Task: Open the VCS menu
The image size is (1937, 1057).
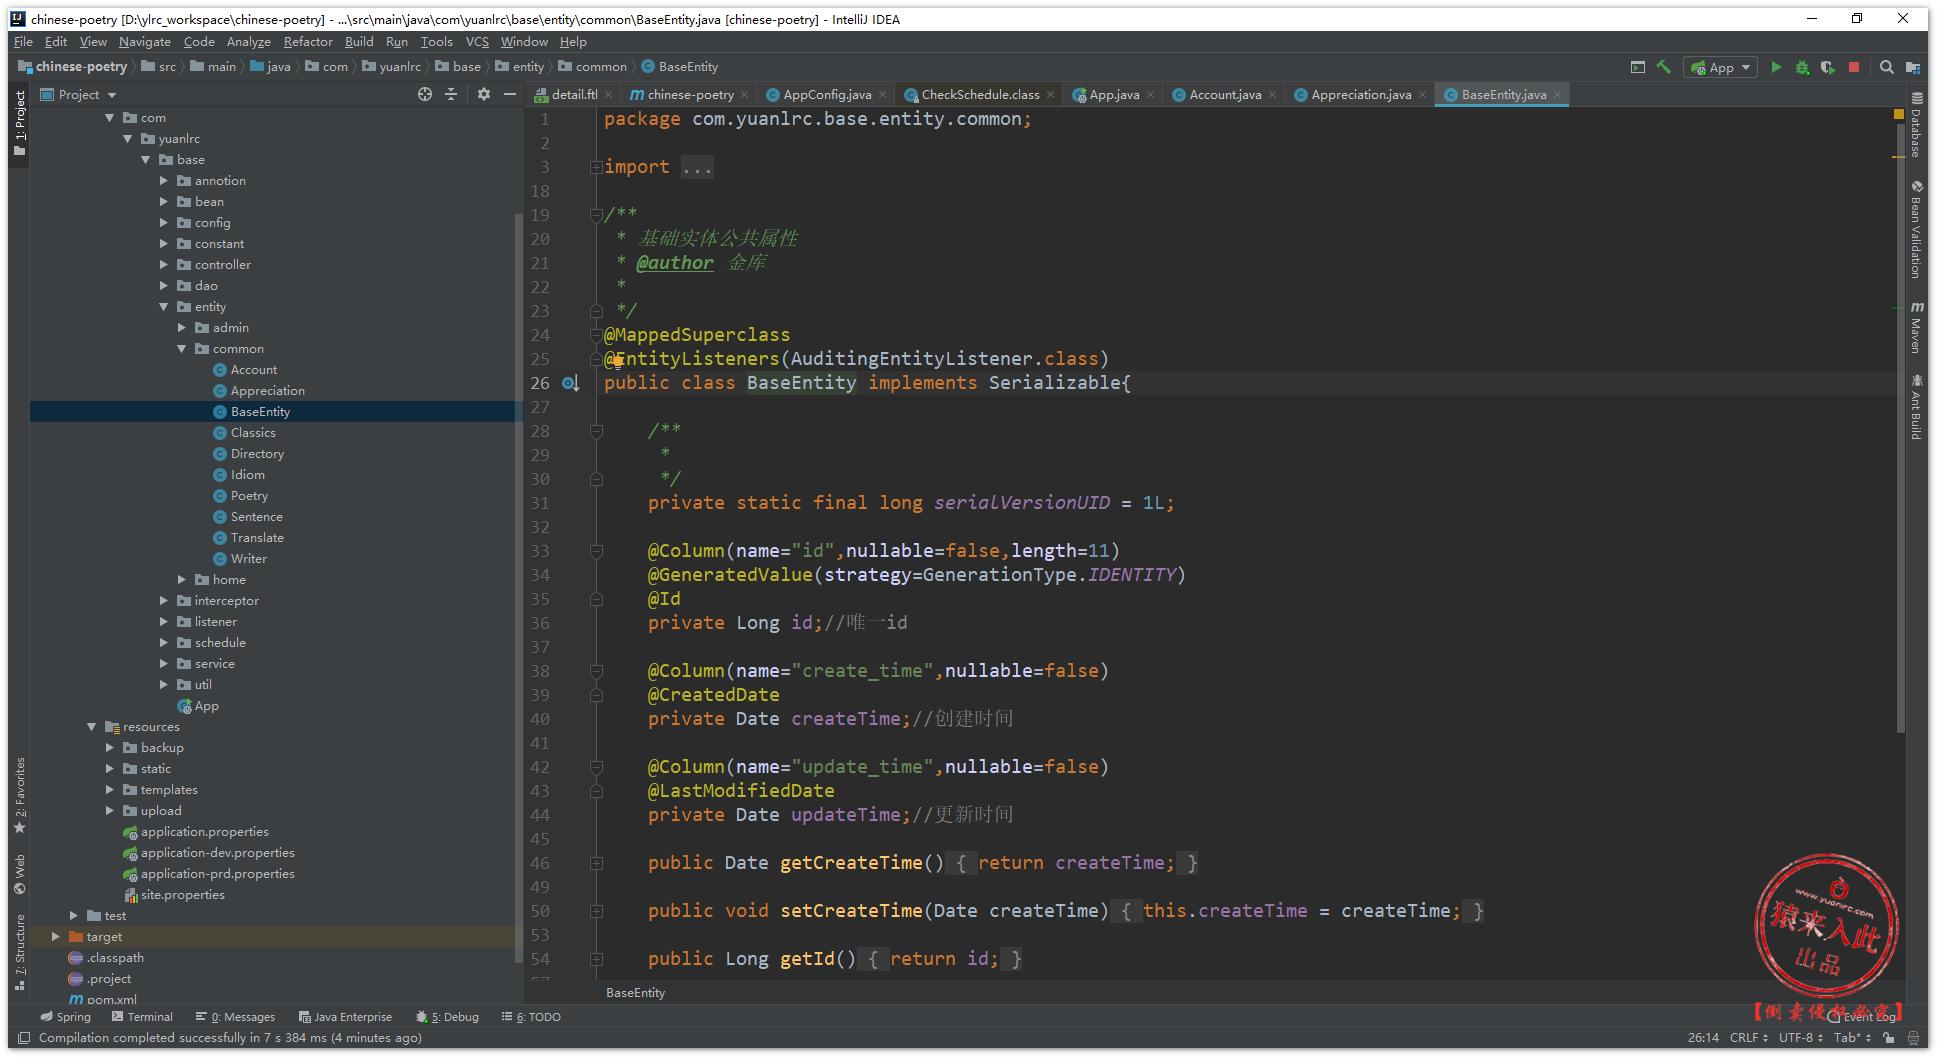Action: click(477, 42)
